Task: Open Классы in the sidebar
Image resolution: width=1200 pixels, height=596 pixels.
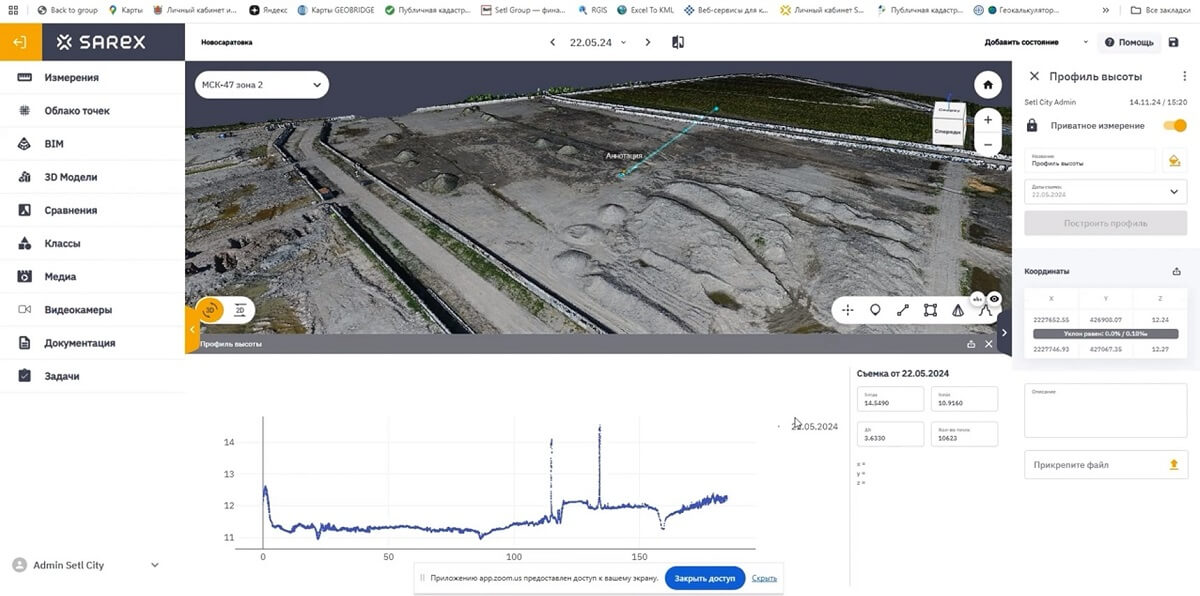Action: tap(92, 243)
